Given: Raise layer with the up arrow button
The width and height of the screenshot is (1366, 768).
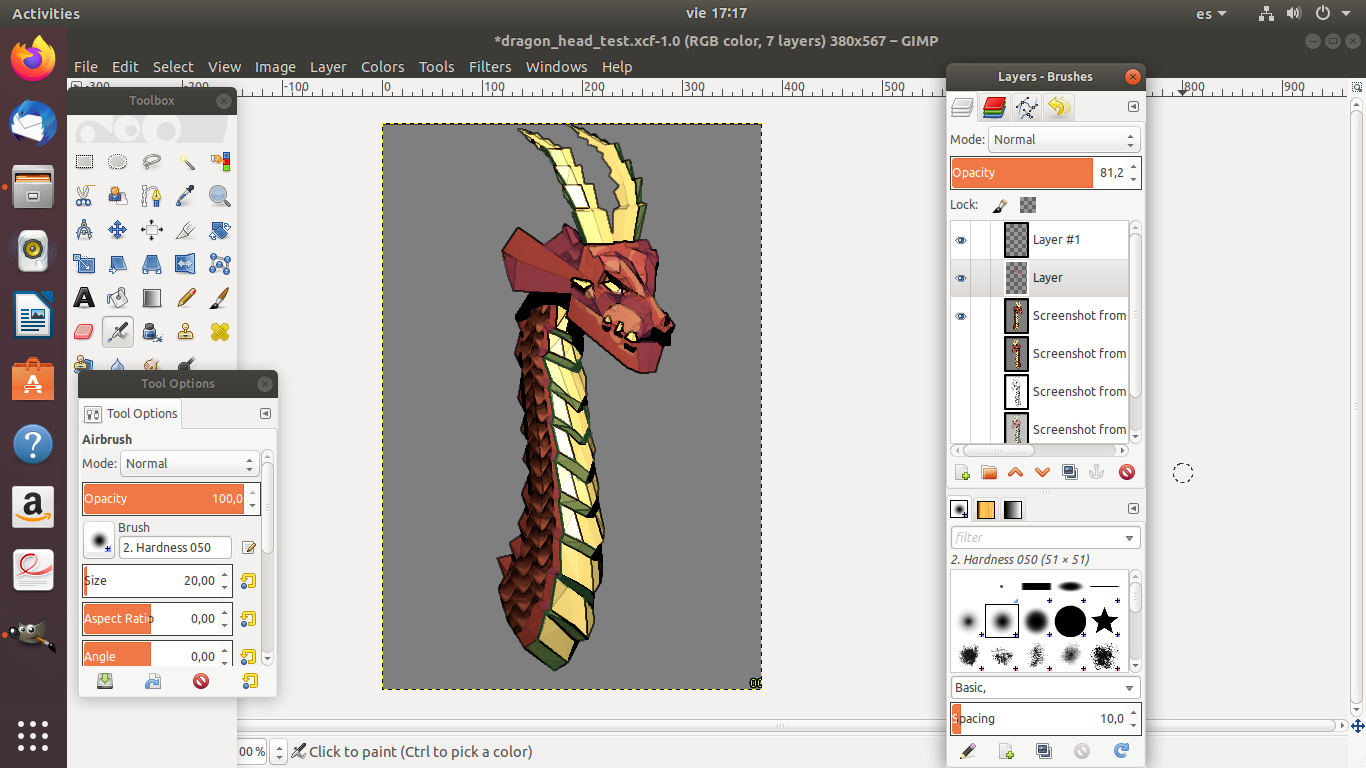Looking at the screenshot, I should [1015, 473].
